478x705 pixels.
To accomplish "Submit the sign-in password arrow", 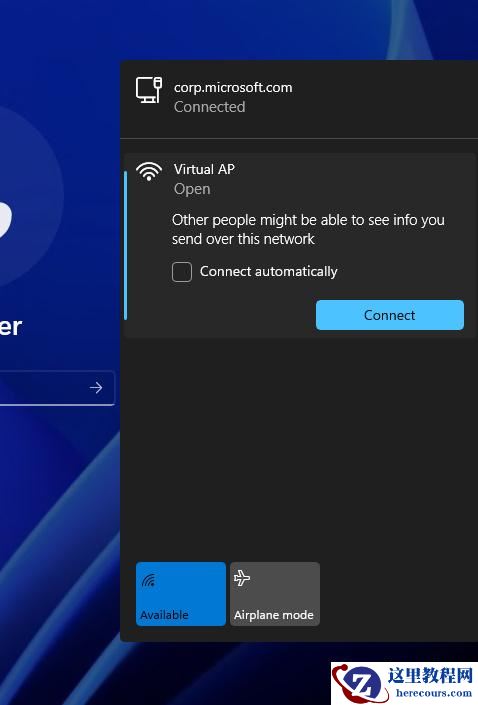I will pyautogui.click(x=96, y=388).
